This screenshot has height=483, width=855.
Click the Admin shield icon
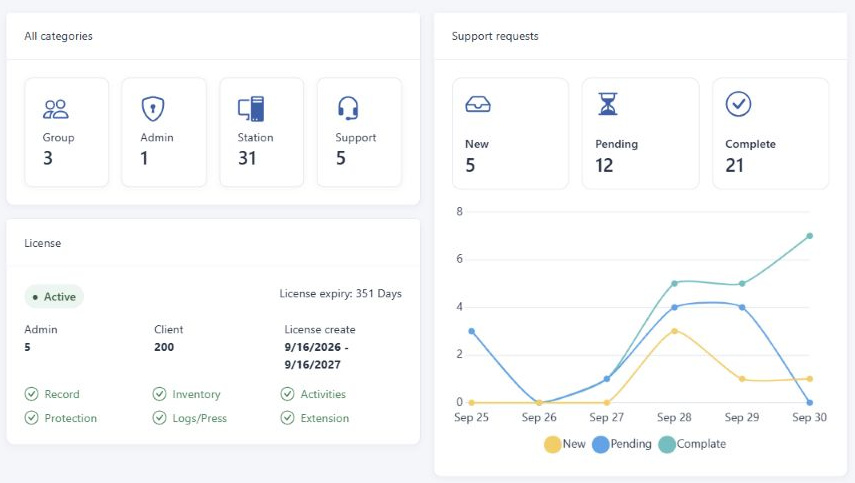coord(153,108)
